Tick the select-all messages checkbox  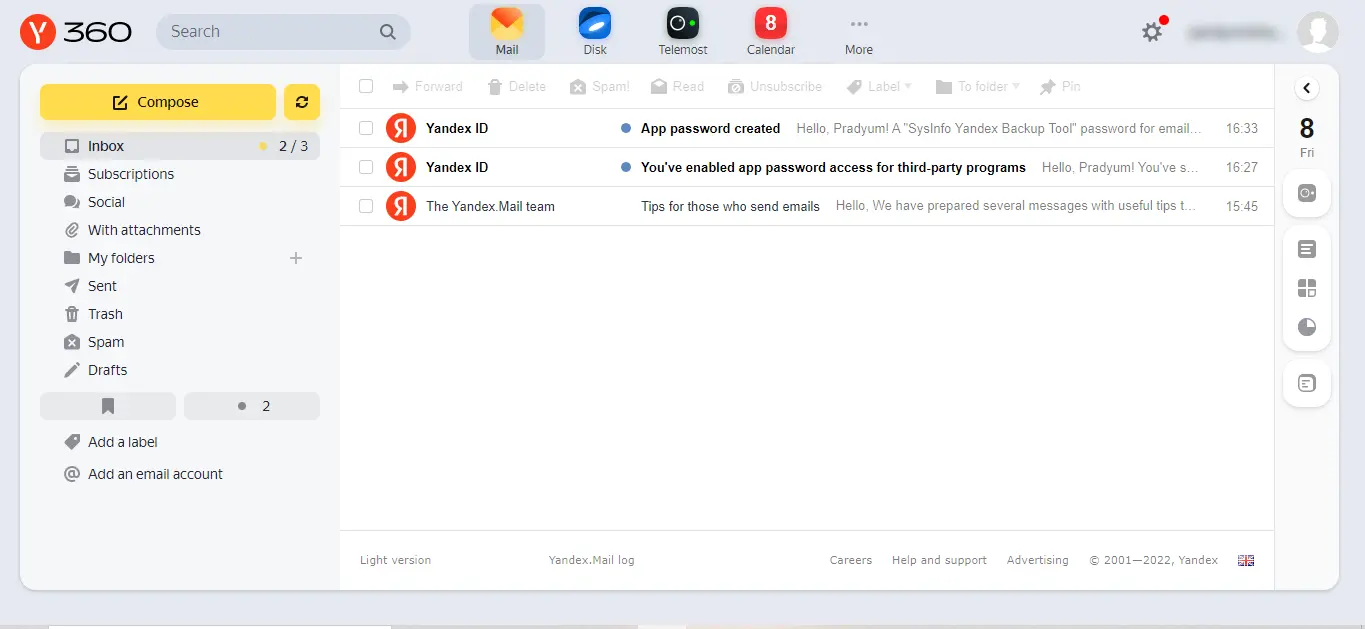[366, 87]
